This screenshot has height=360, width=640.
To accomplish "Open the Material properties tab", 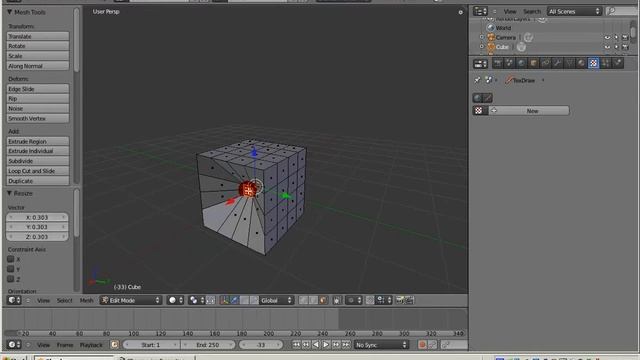I will (581, 63).
